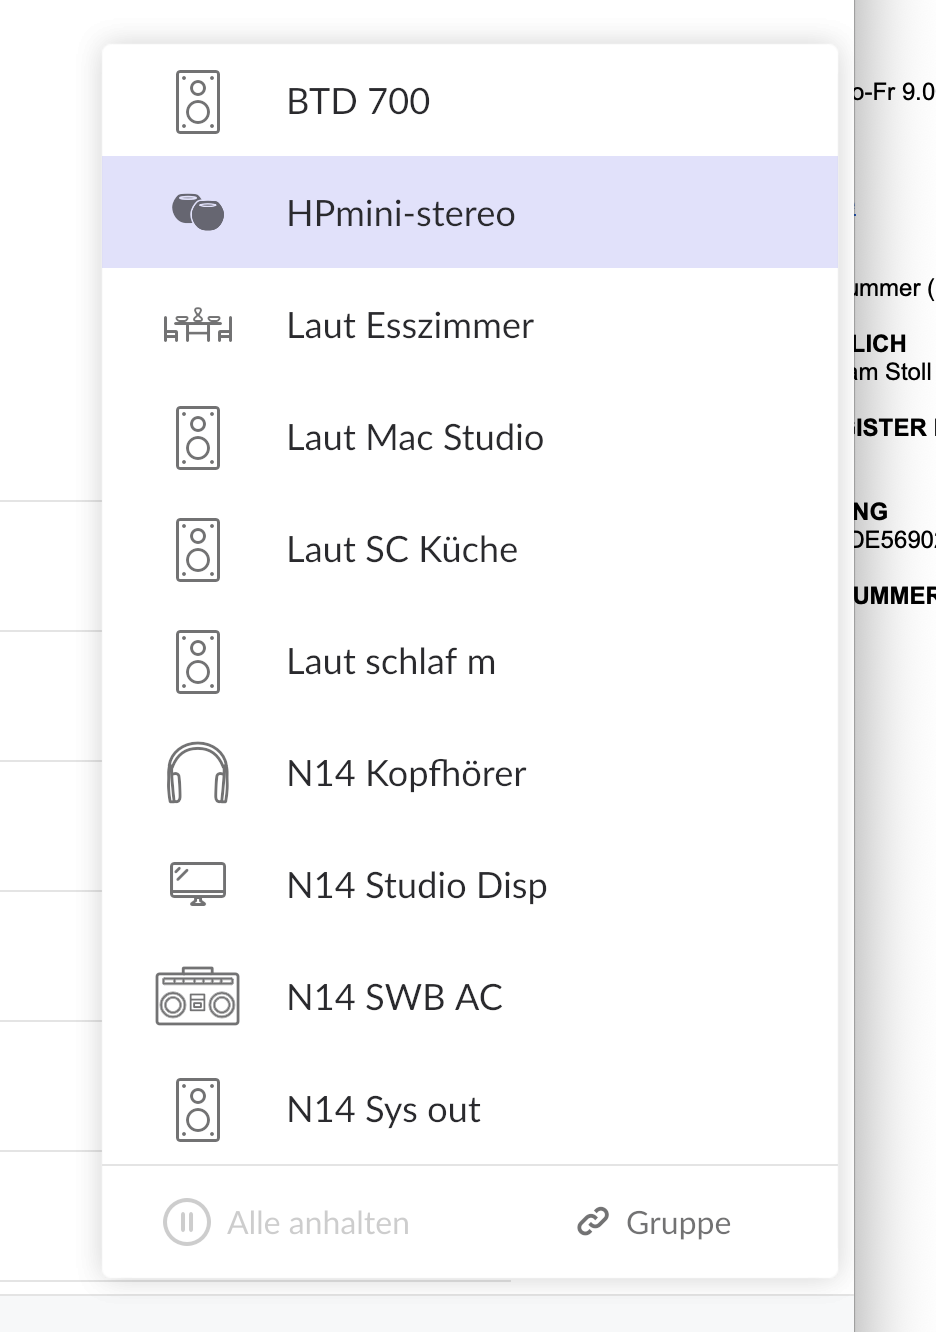
Task: Switch to the Laut Esszimmer zone
Action: click(470, 325)
